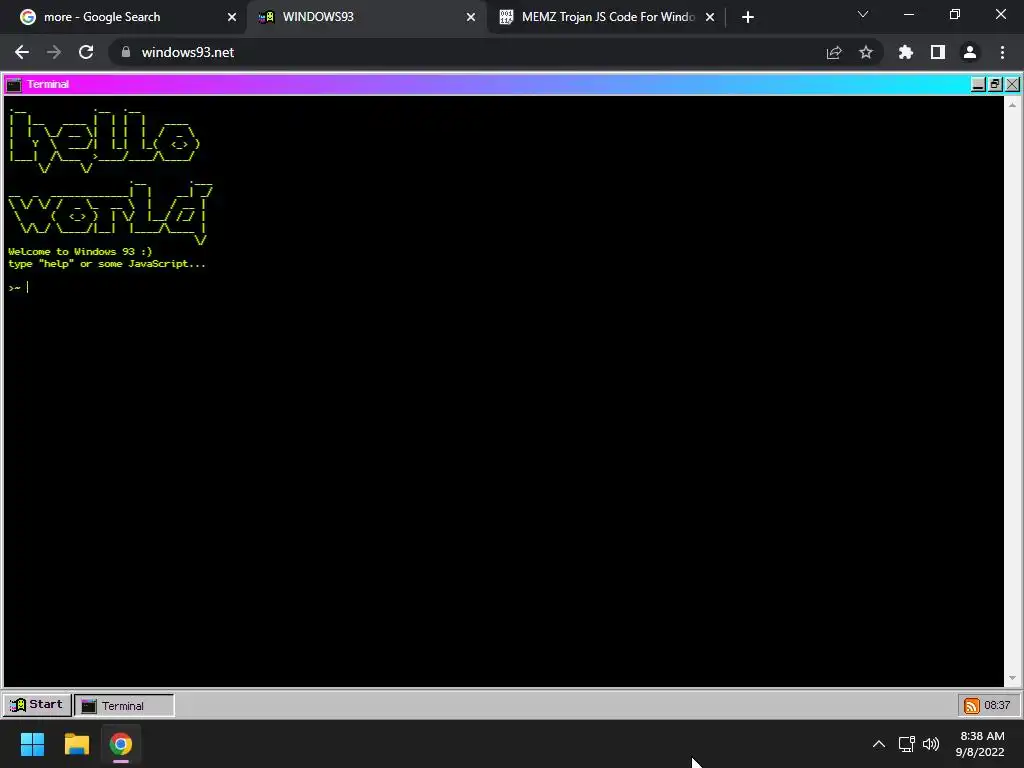
Task: Open File Explorer from taskbar
Action: [76, 744]
